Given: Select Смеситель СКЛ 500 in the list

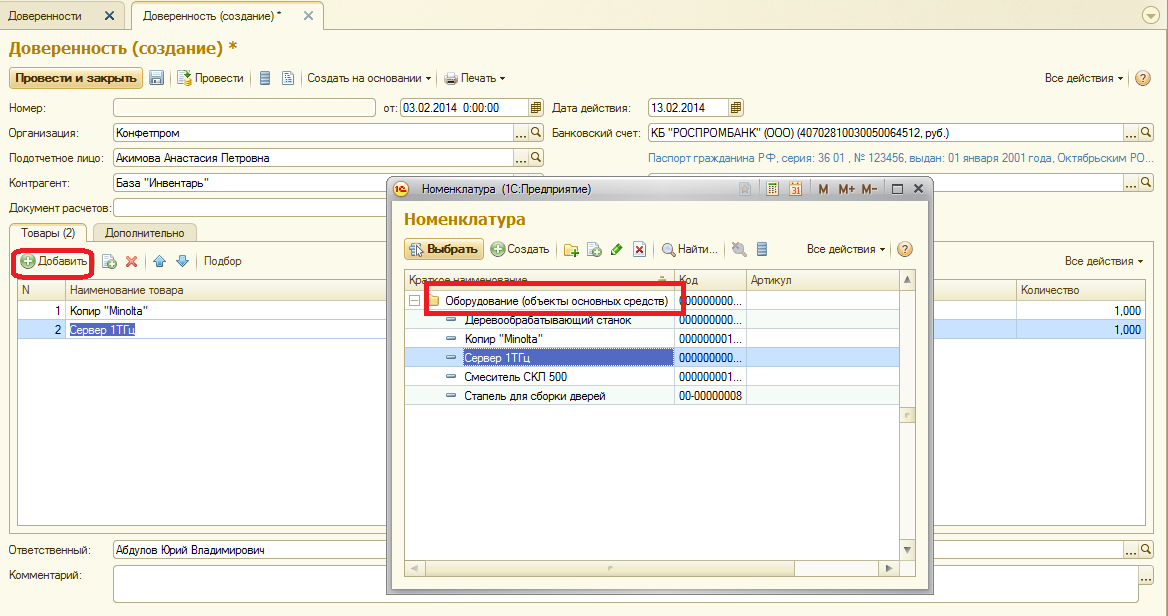Looking at the screenshot, I should pyautogui.click(x=515, y=377).
